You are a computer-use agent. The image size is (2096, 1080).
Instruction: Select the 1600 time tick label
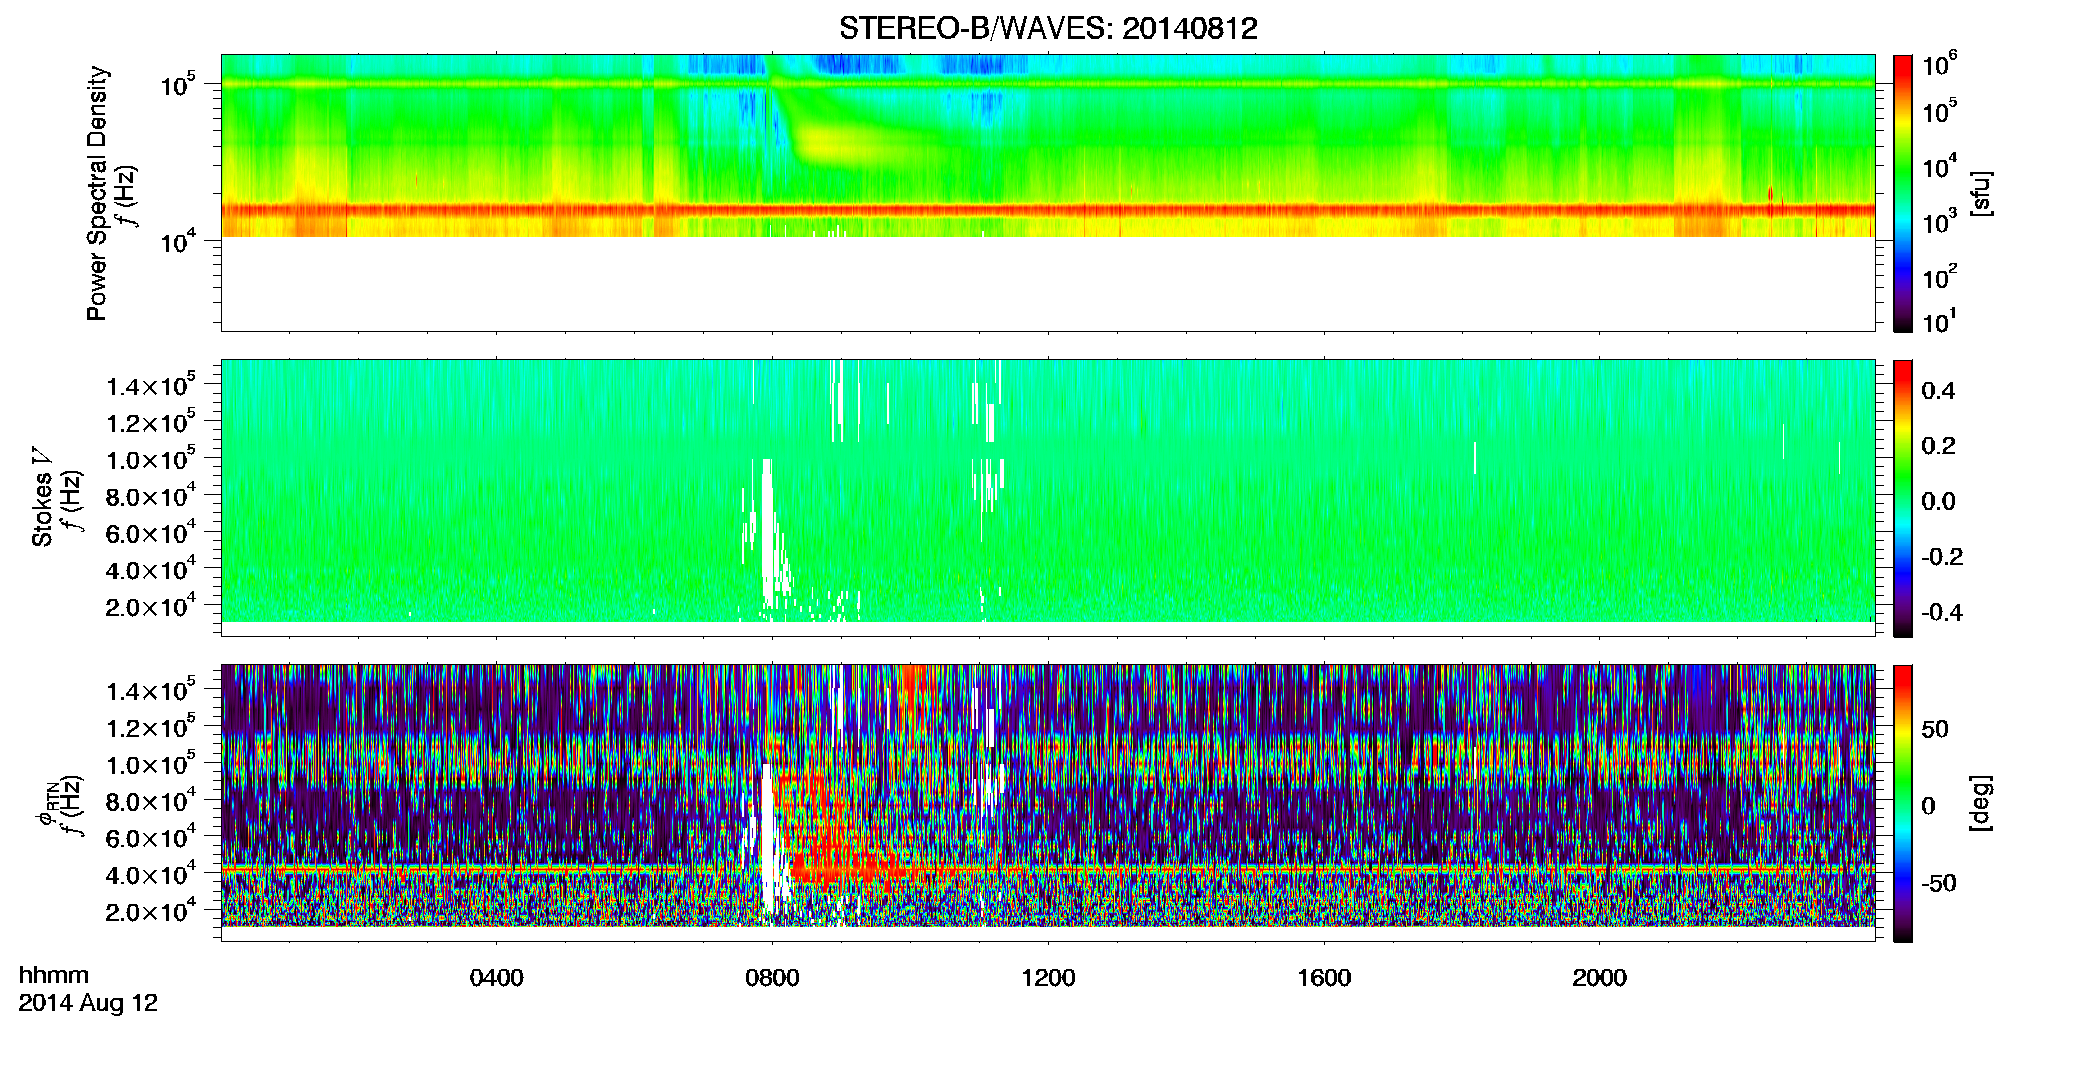[1324, 978]
